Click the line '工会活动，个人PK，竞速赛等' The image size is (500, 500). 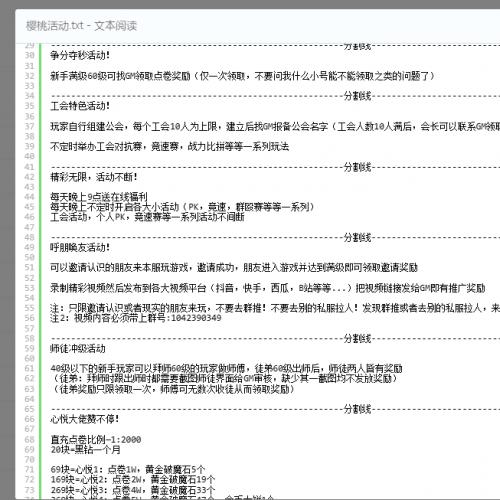pos(147,217)
